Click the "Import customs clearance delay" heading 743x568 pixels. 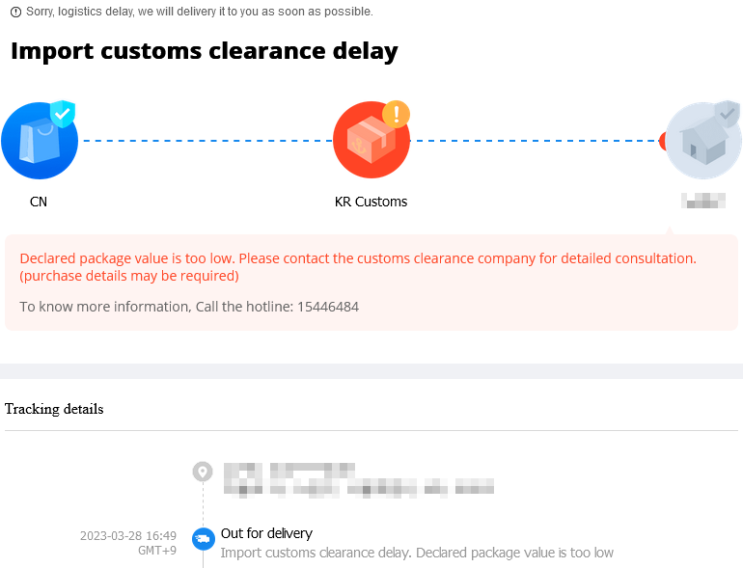click(x=204, y=51)
